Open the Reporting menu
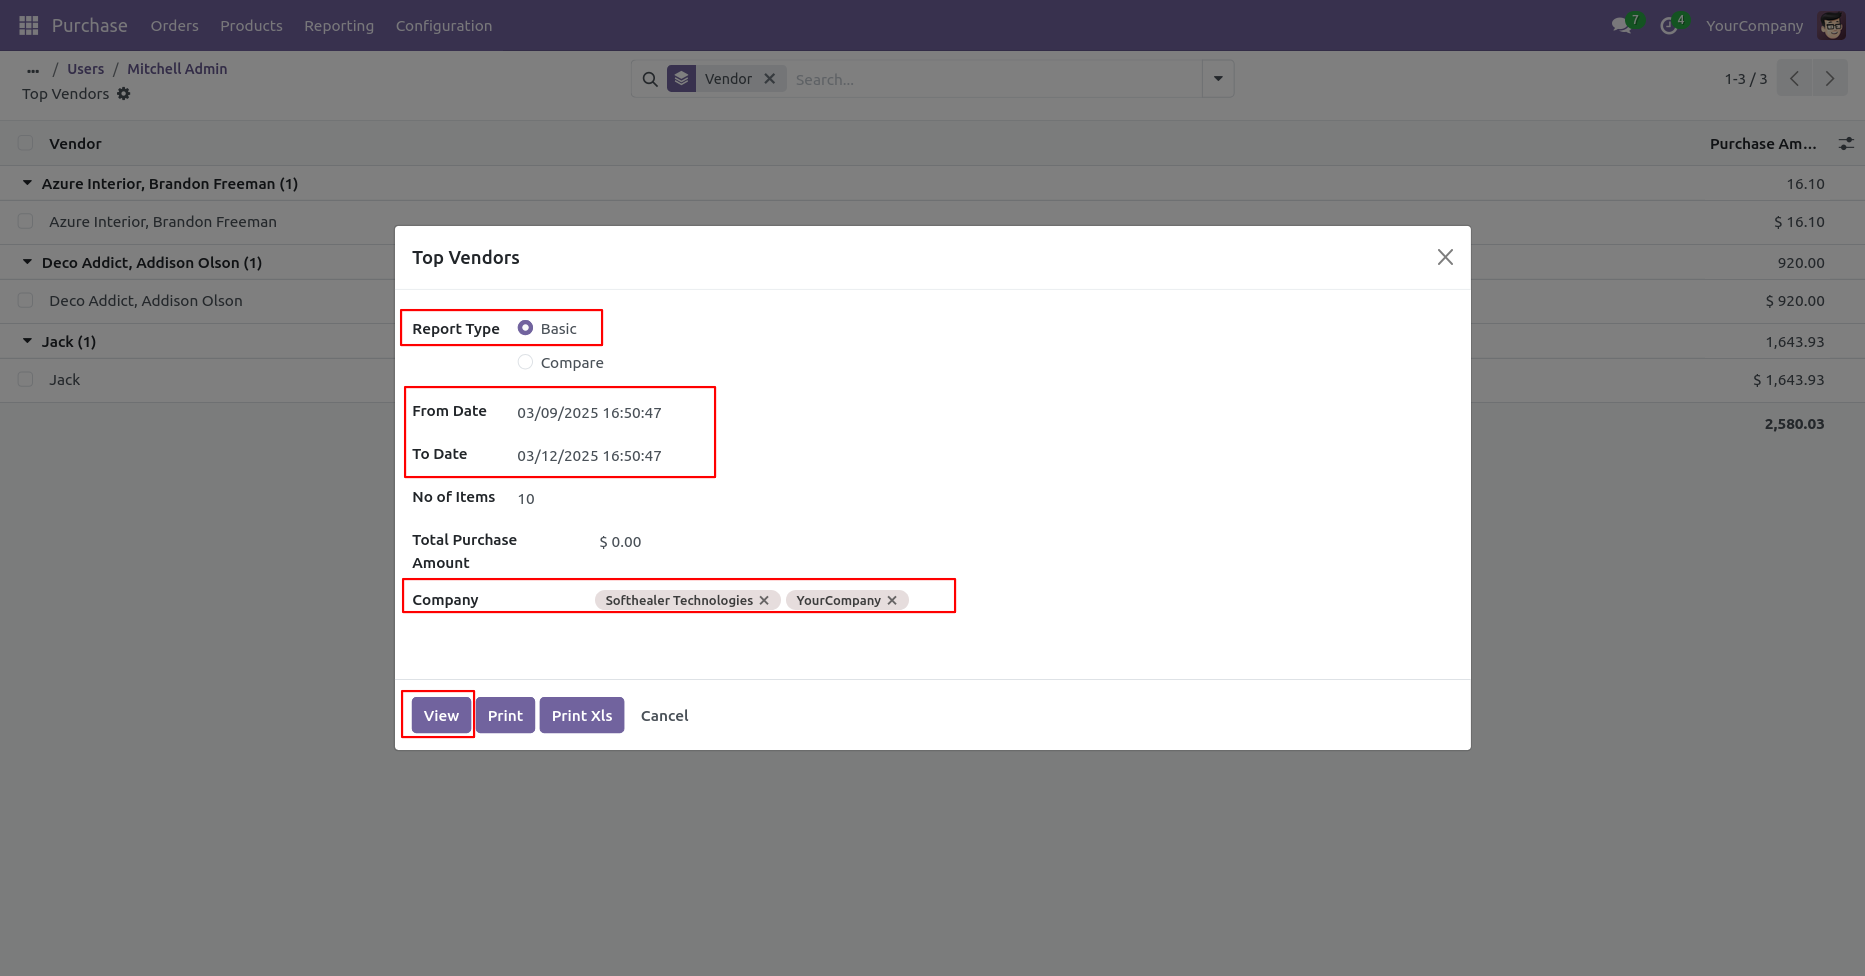 [x=339, y=26]
